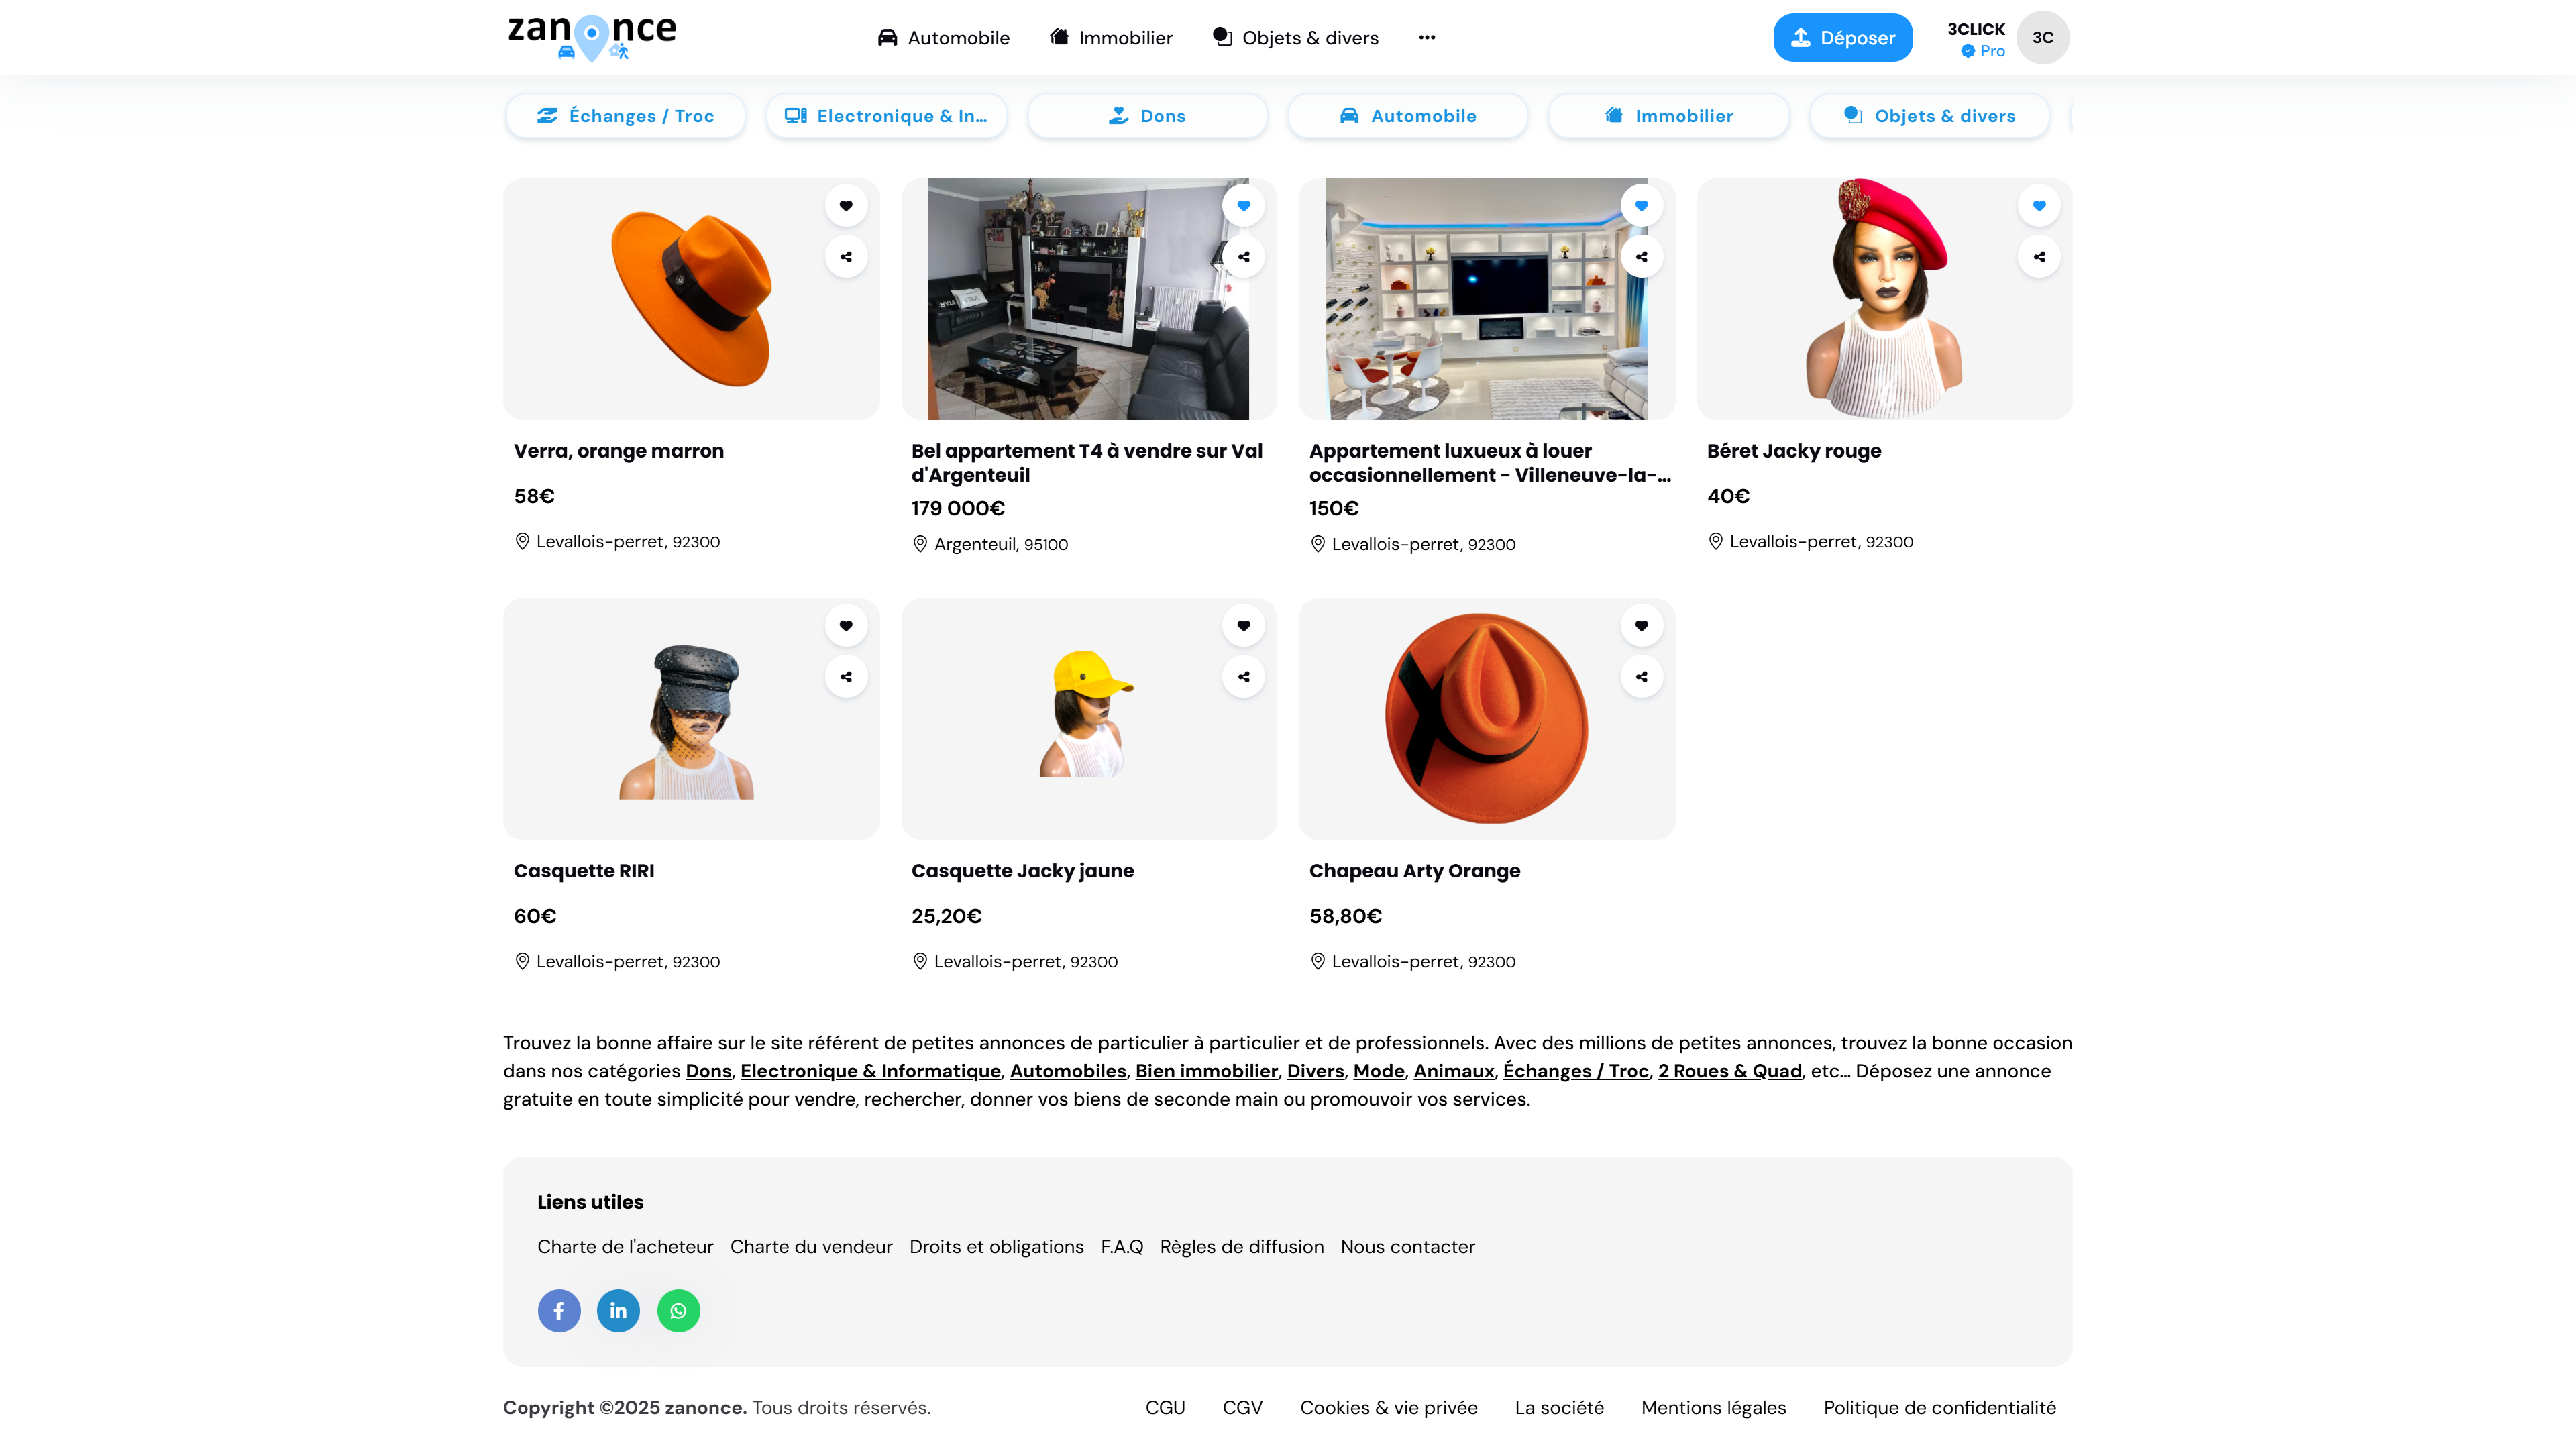Share the Casquette RIRI listing
Image resolution: width=2576 pixels, height=1449 pixels.
click(845, 677)
